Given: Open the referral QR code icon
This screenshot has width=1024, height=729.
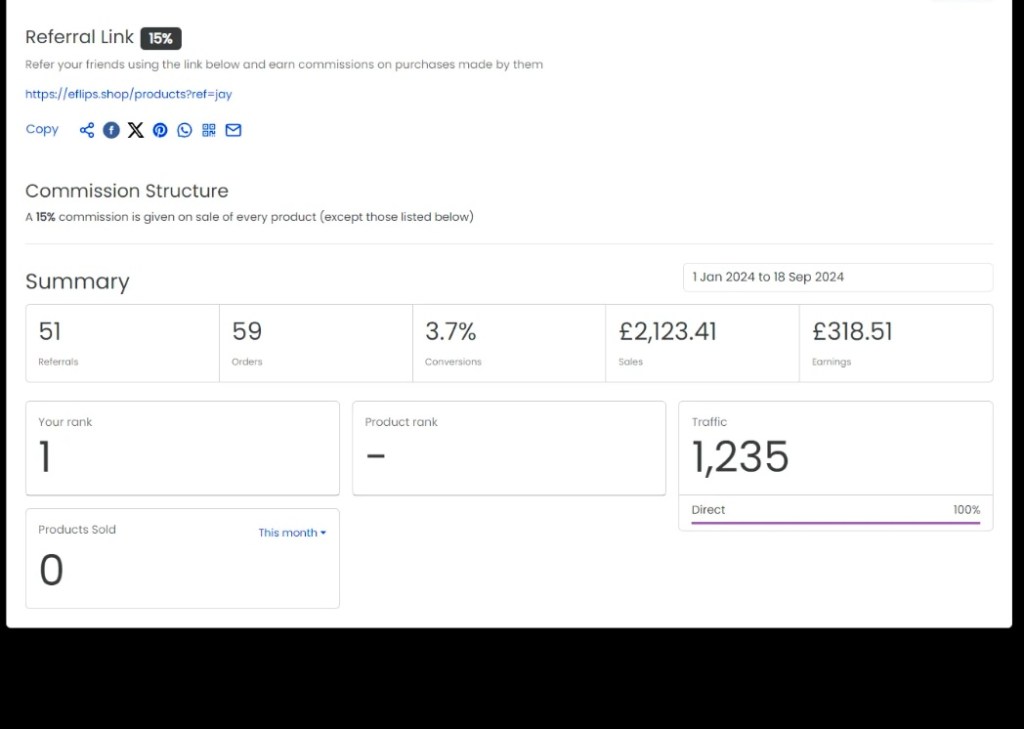Looking at the screenshot, I should [x=209, y=130].
